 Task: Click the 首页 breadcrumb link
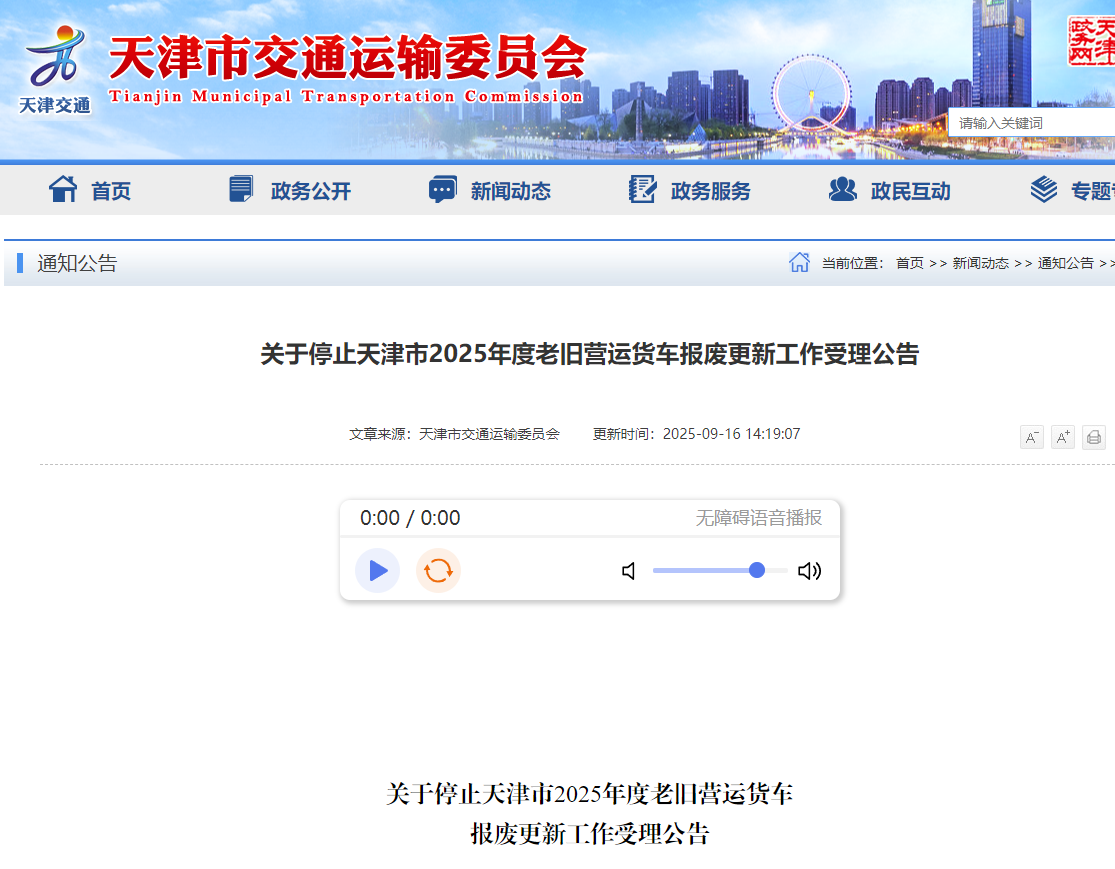pyautogui.click(x=909, y=263)
